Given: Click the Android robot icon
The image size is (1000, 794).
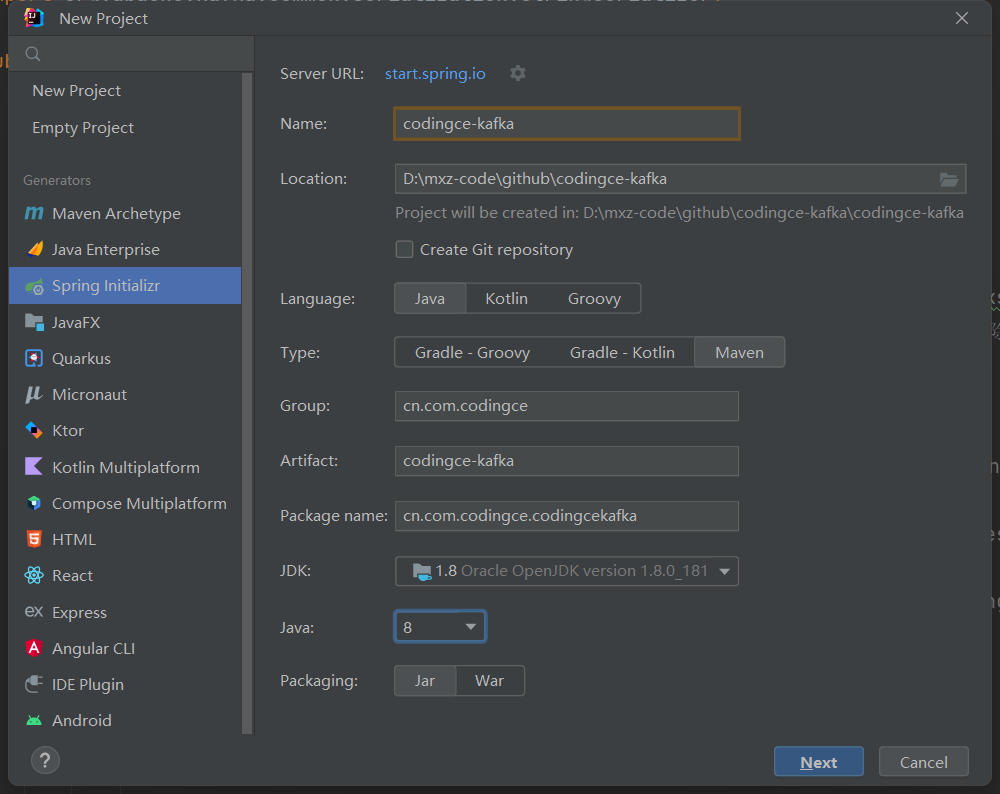Looking at the screenshot, I should click(x=34, y=721).
